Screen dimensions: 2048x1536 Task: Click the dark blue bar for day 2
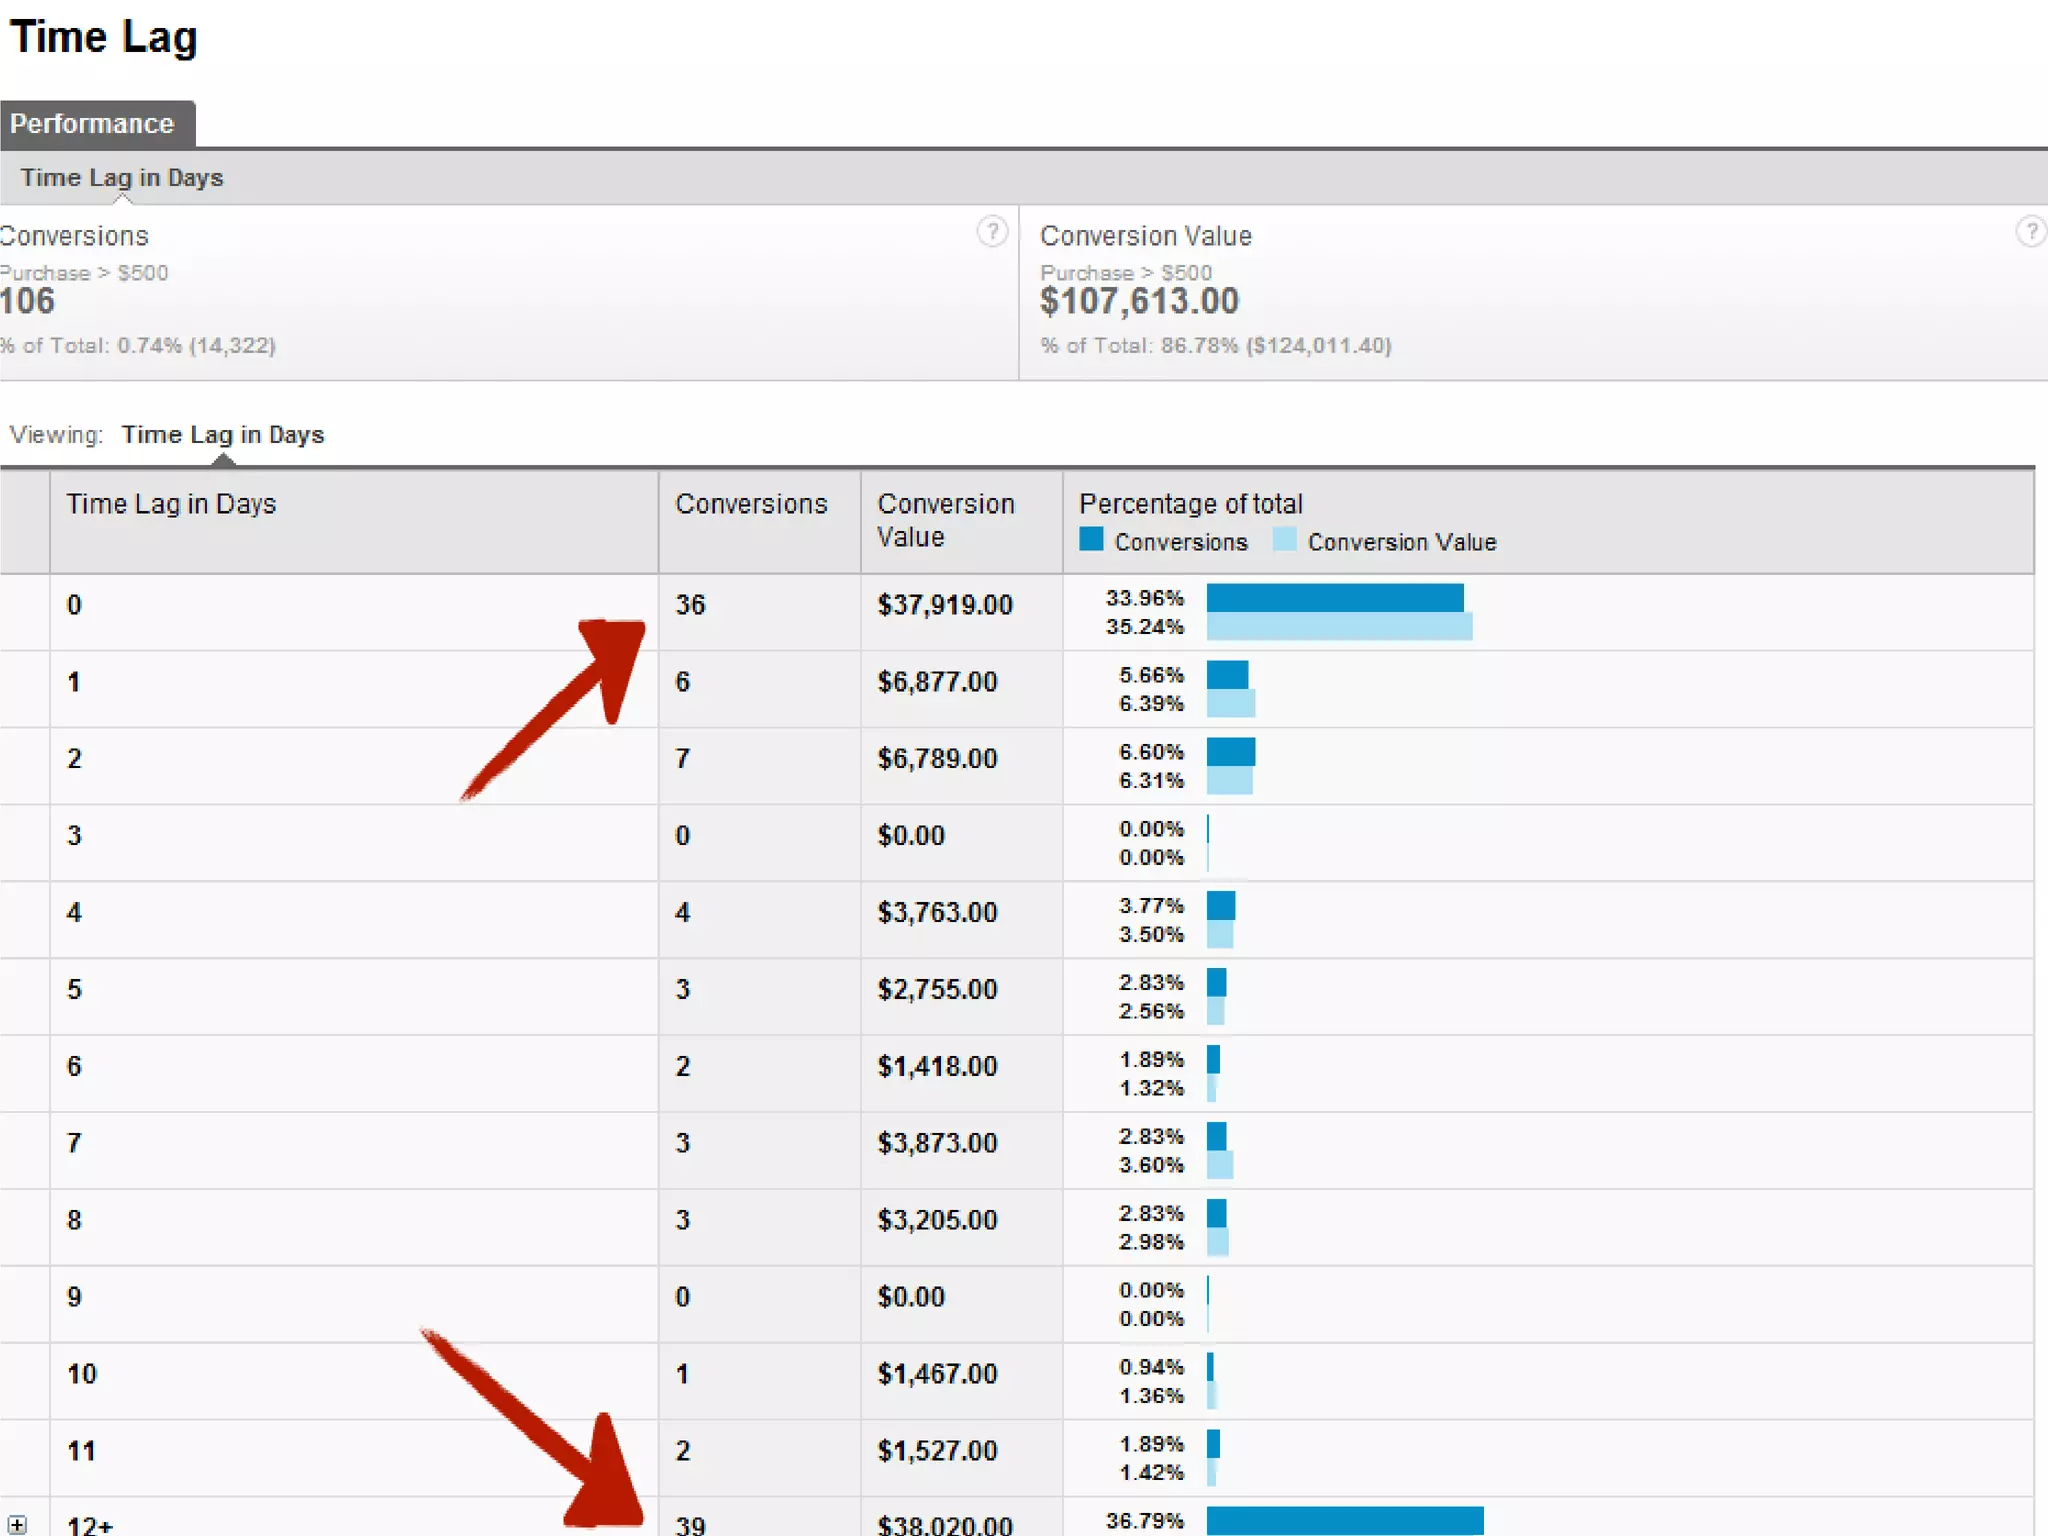coord(1230,752)
